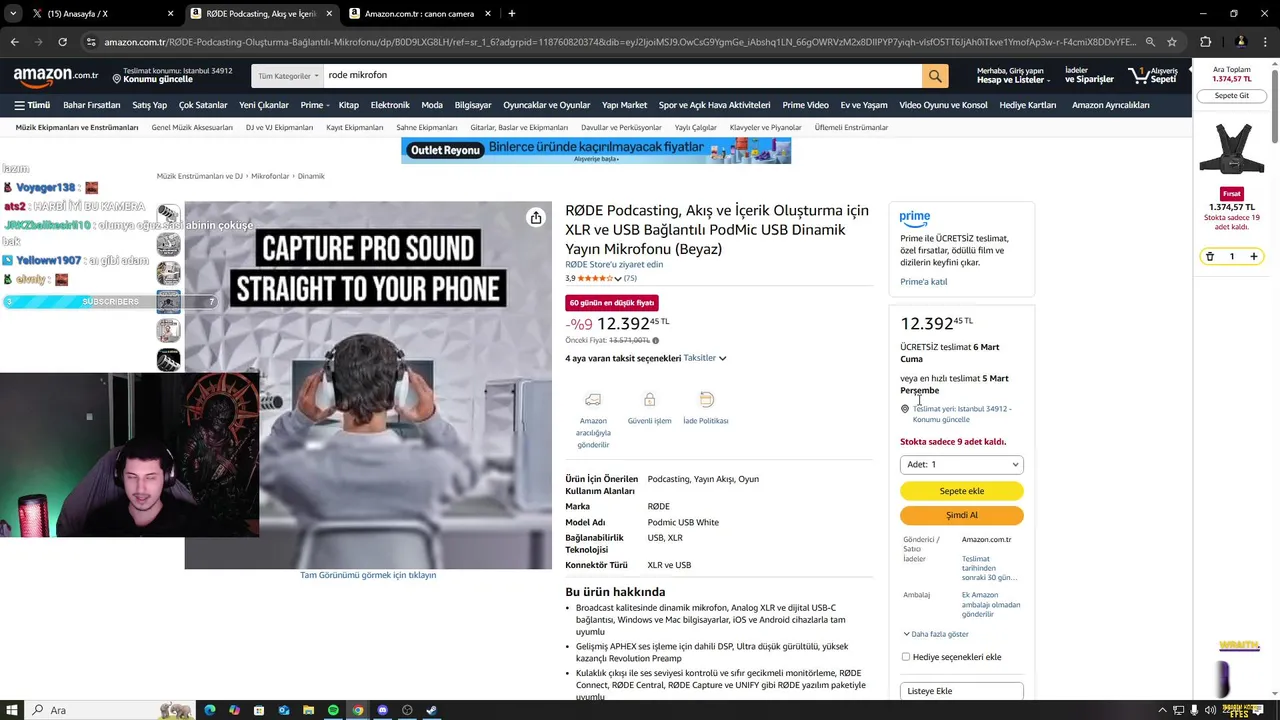Open a new browser tab with plus
This screenshot has width=1280, height=720.
pos(512,13)
